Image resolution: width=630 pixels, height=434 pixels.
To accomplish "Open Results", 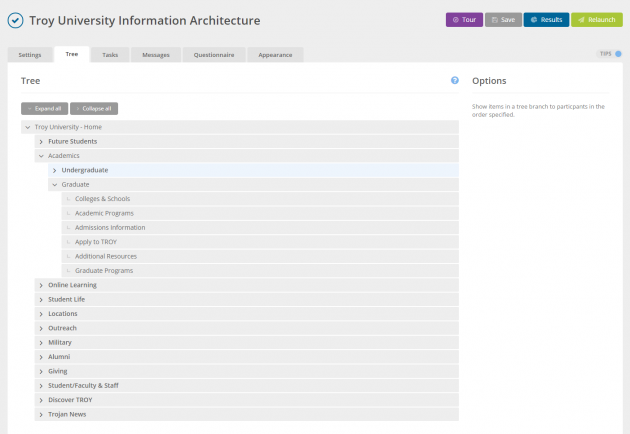I will [x=546, y=20].
